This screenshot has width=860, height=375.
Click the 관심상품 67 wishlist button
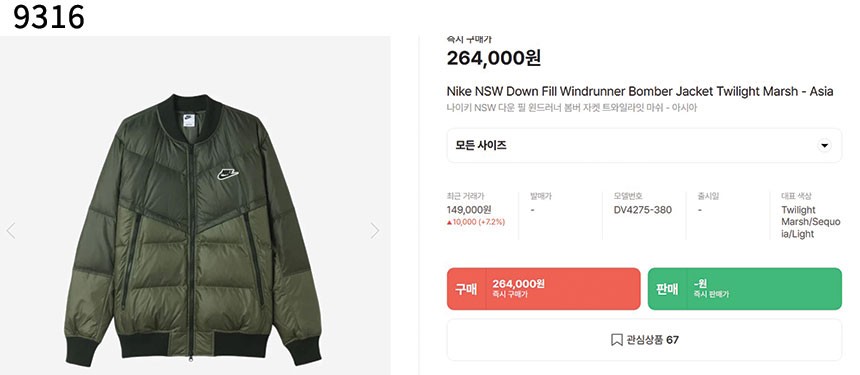[644, 340]
